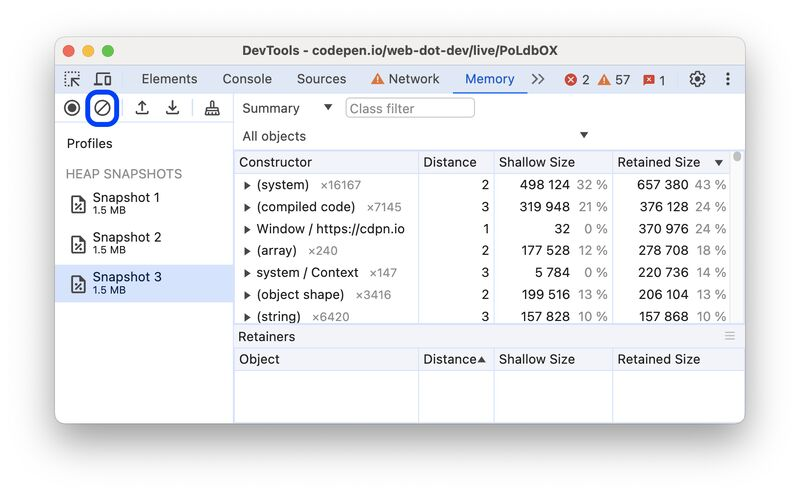The width and height of the screenshot is (800, 496).
Task: Expand the Window / https://cdpn.io row
Action: (247, 229)
